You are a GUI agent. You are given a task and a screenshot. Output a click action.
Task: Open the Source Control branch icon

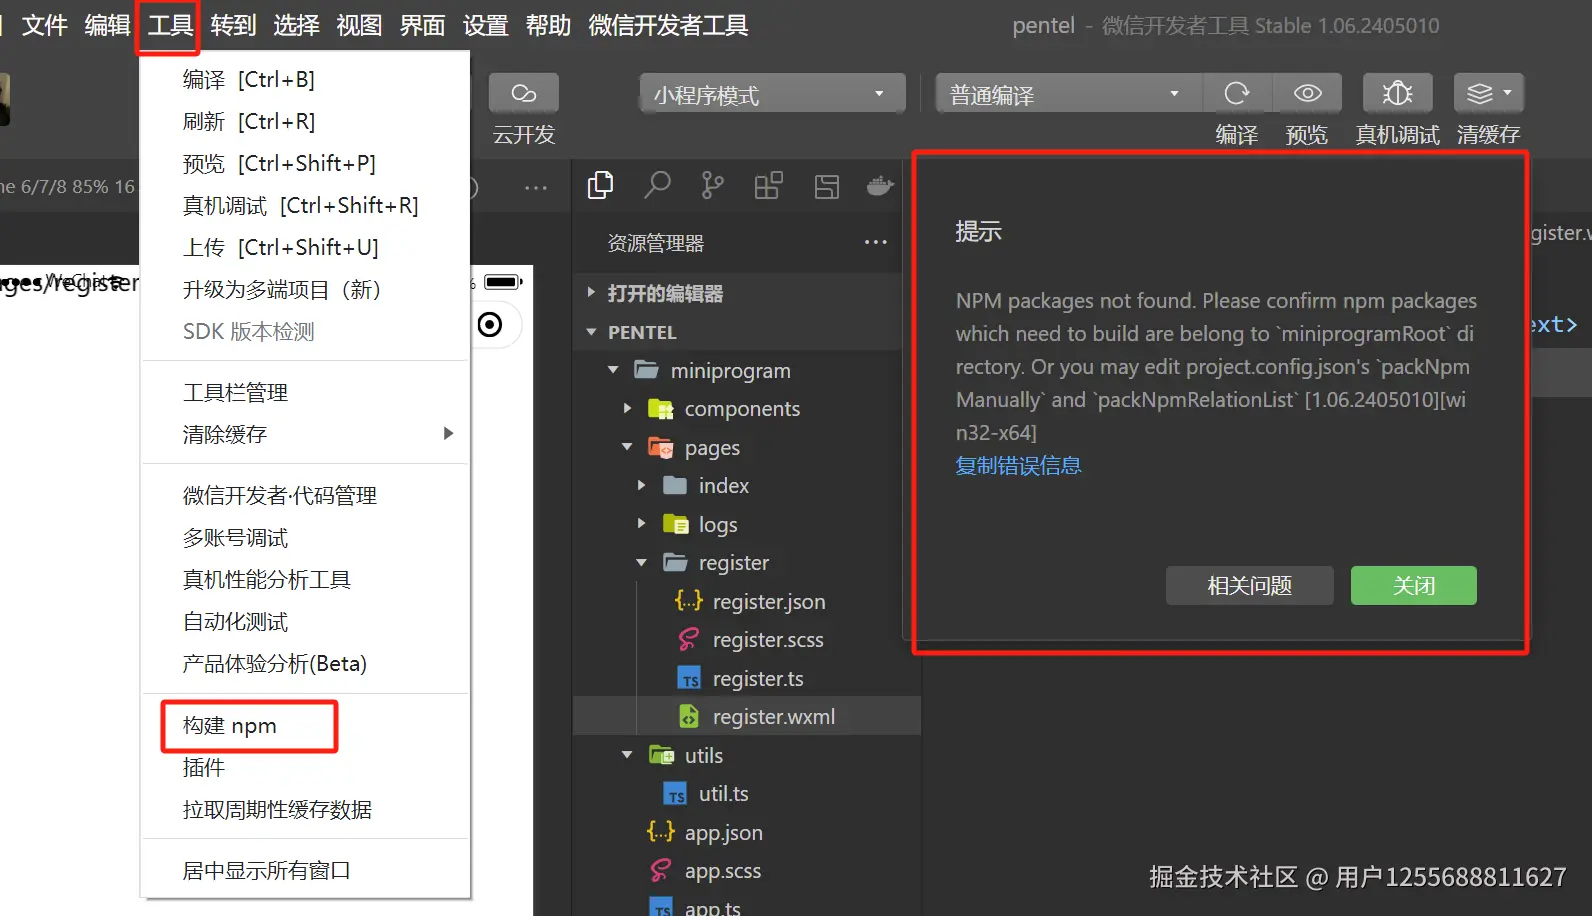[712, 186]
